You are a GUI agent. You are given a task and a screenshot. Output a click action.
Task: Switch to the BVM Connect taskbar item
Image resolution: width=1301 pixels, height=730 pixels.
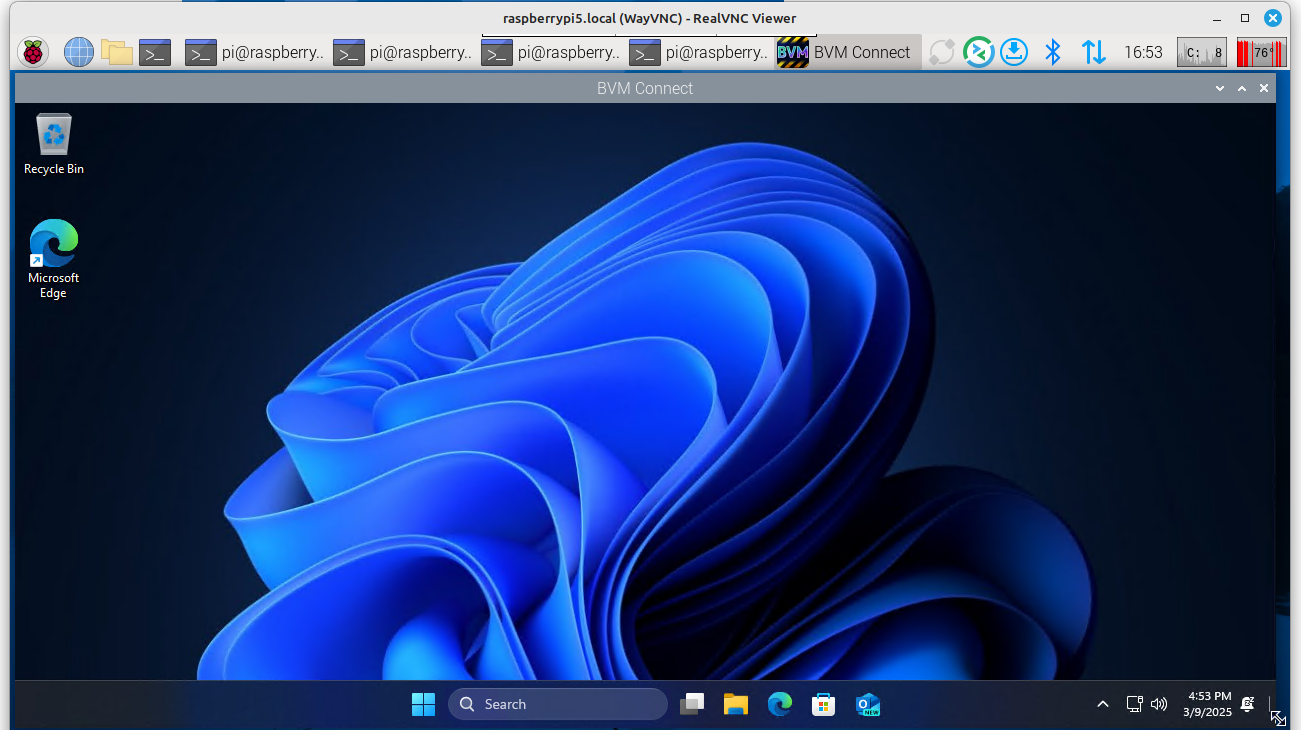[x=845, y=52]
